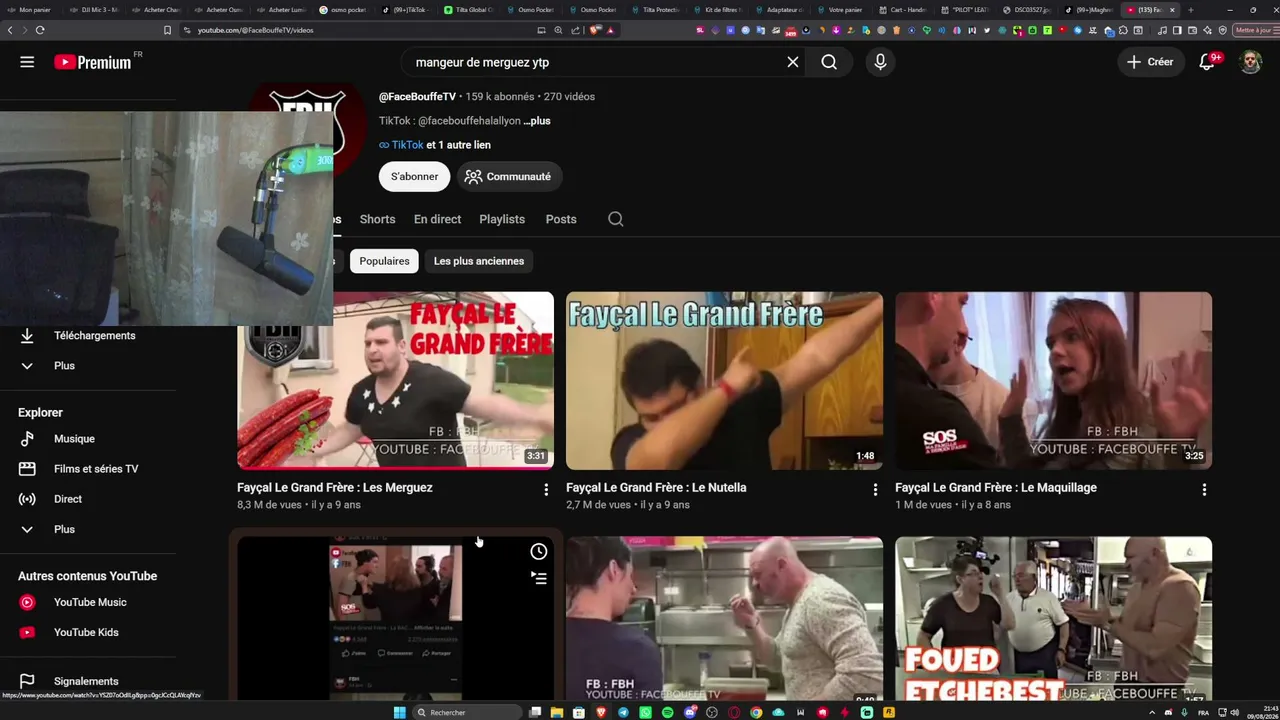
Task: Open the three-dot menu for Les Merguez video
Action: click(x=546, y=490)
